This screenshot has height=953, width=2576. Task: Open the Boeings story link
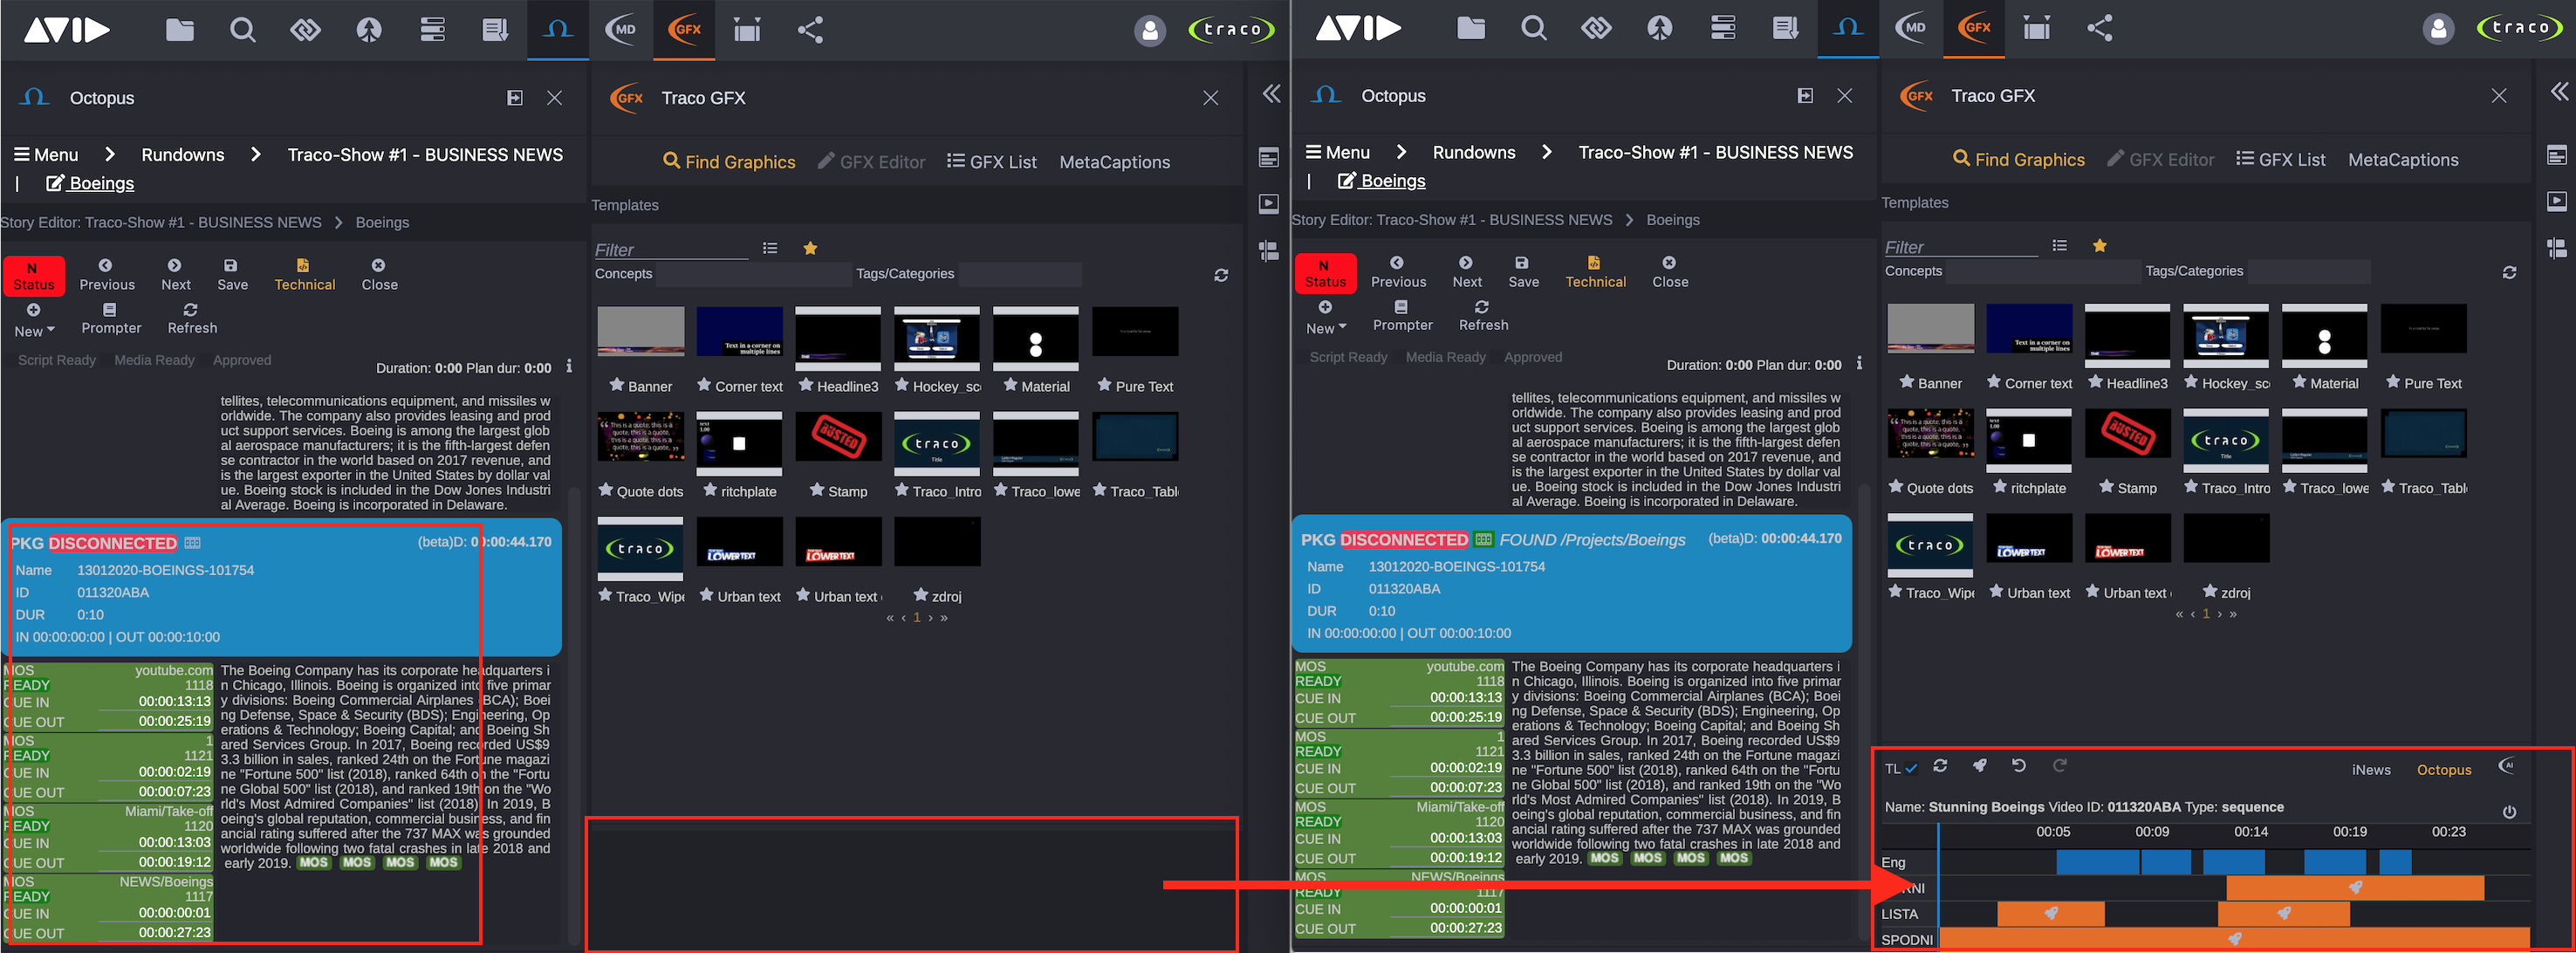click(100, 183)
